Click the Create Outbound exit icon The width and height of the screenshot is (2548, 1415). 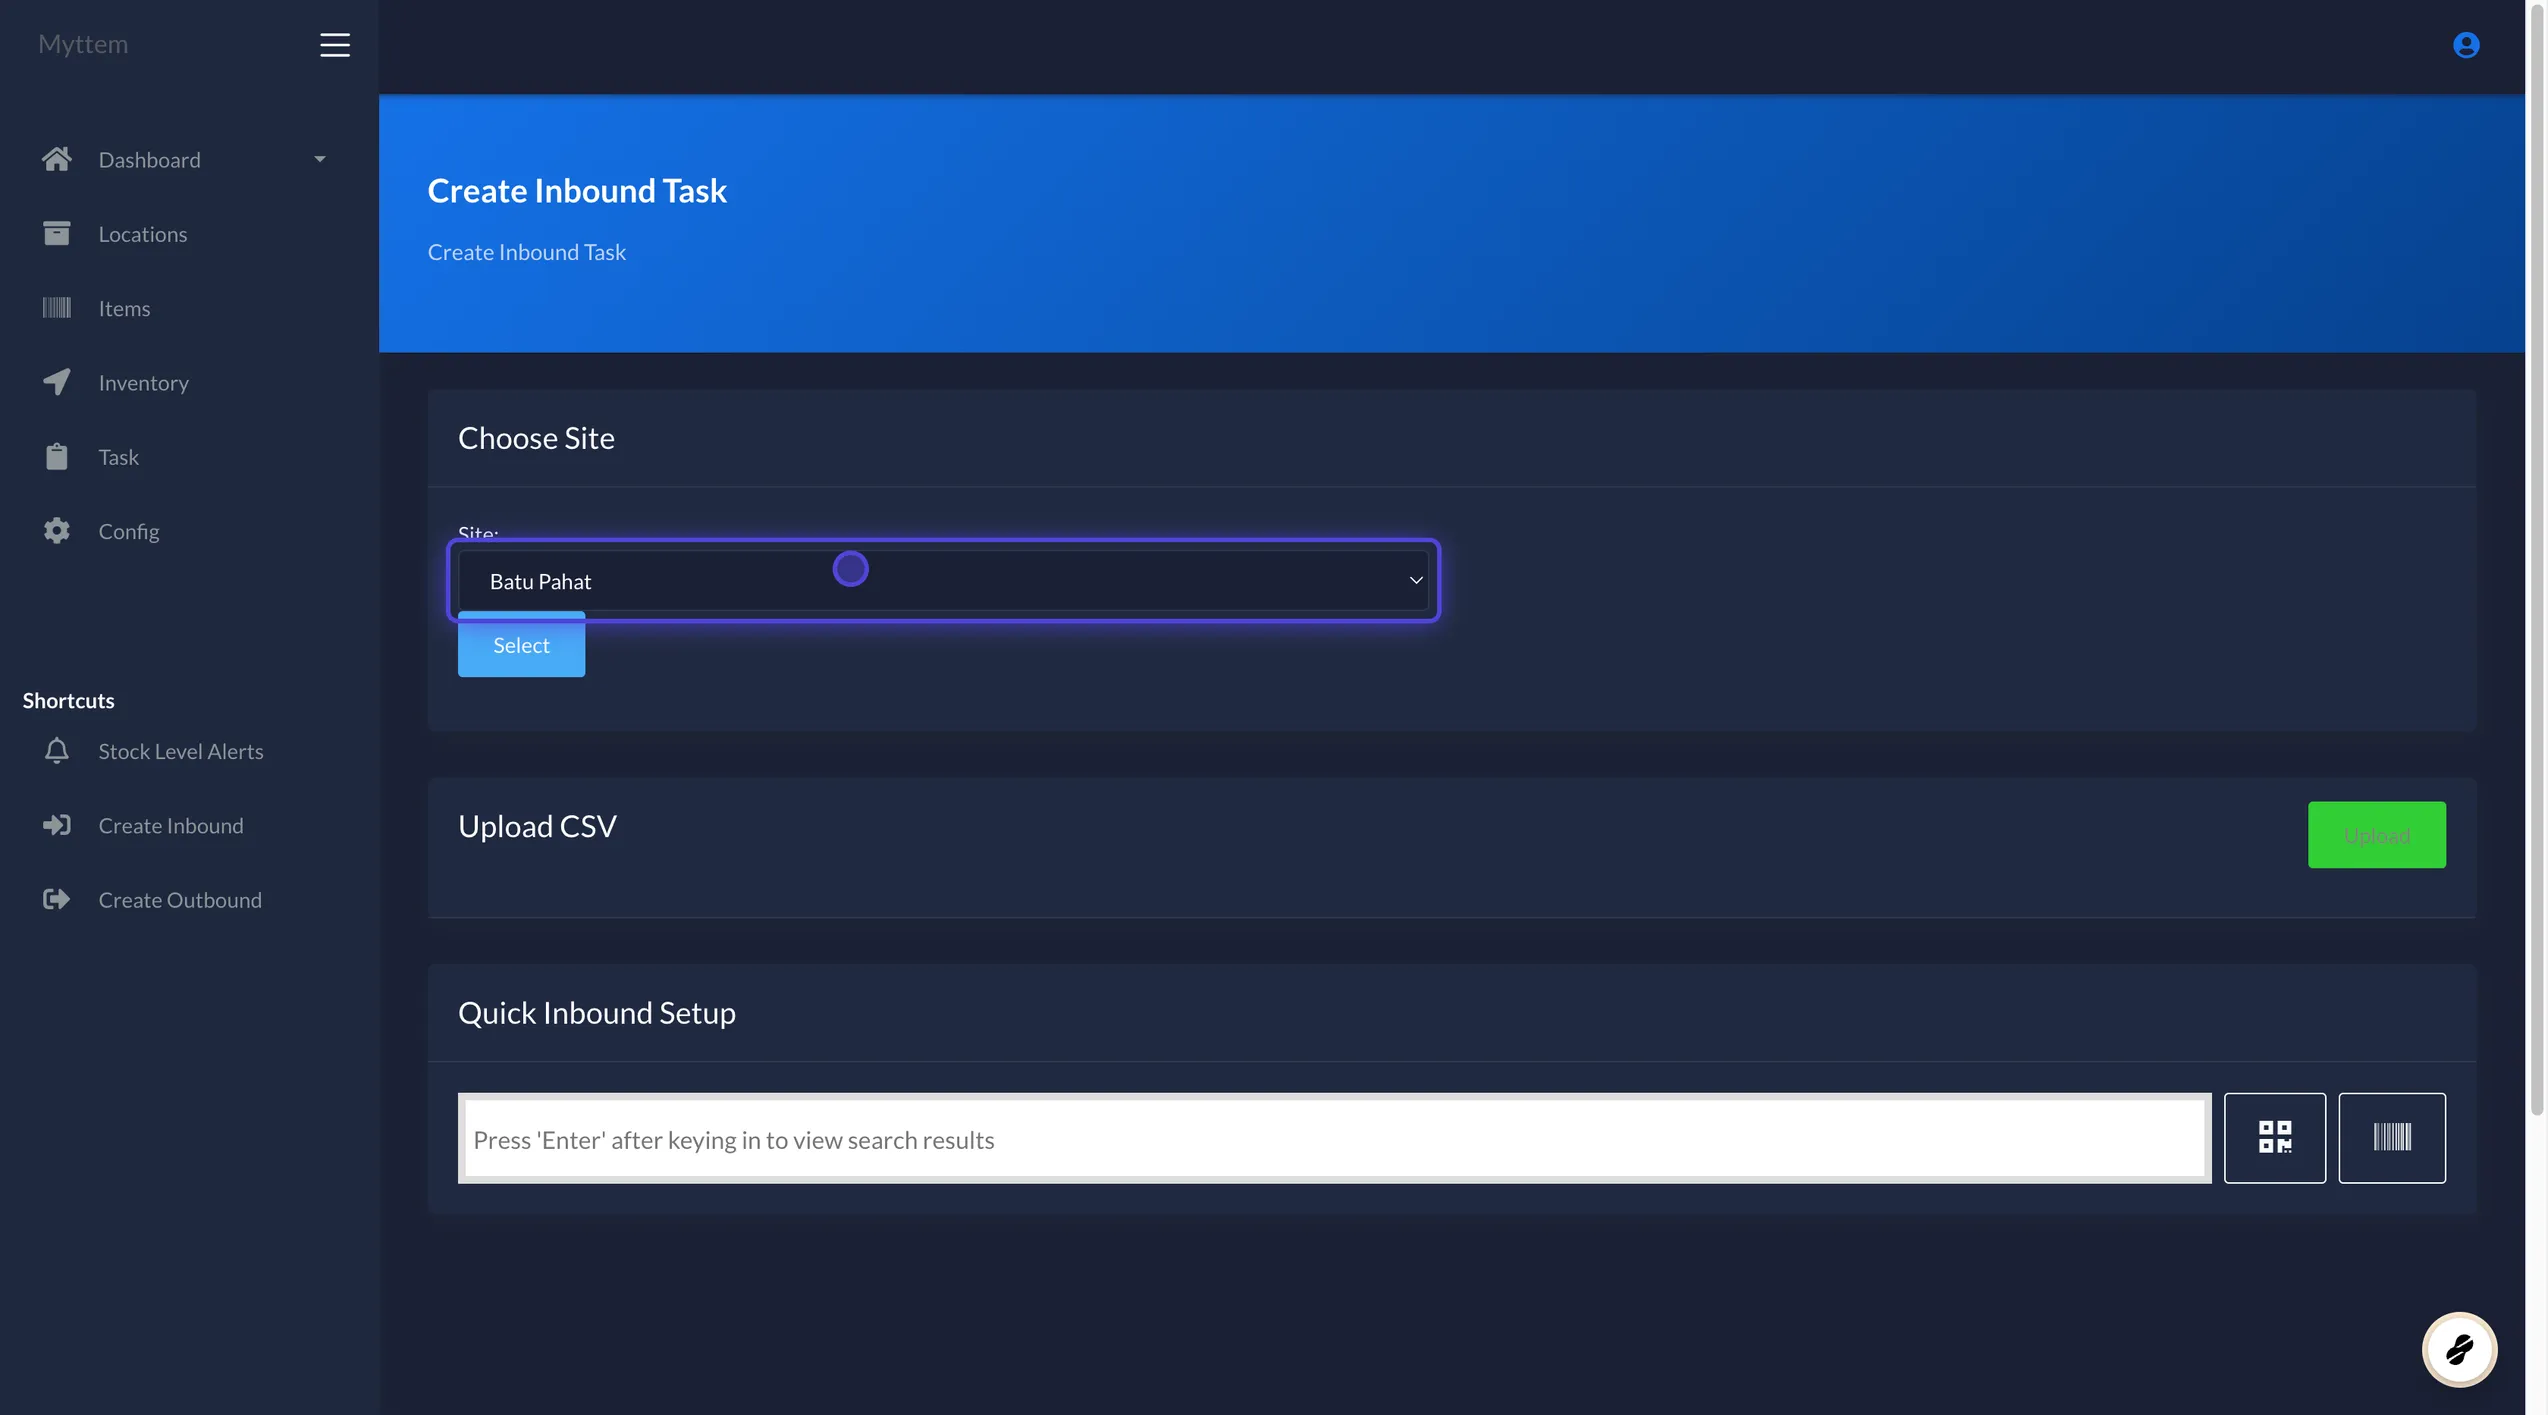(x=57, y=899)
